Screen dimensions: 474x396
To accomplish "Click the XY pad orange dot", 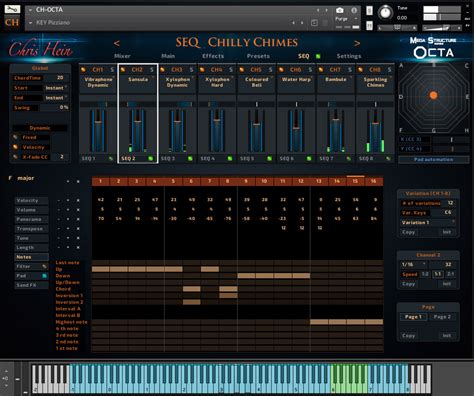I will click(433, 95).
